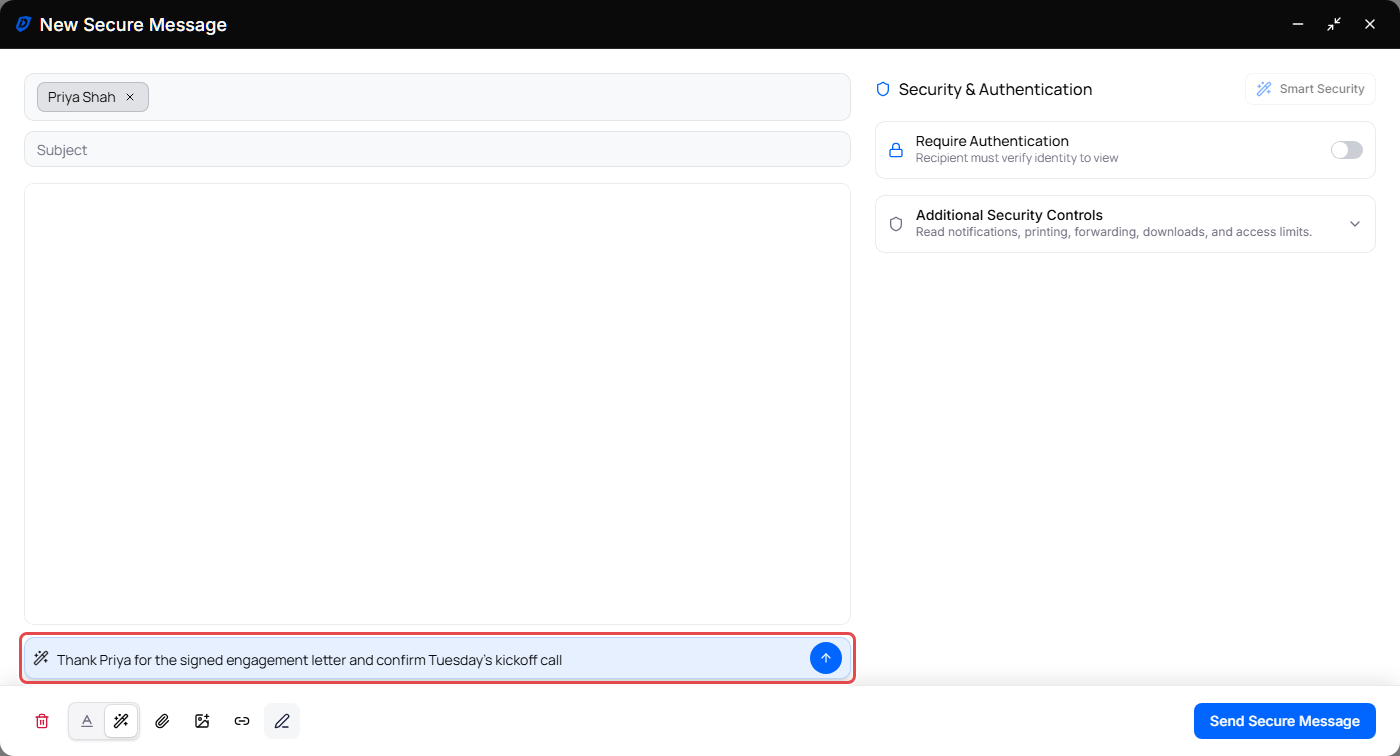Screen dimensions: 1400x756
Task: Insert a link using the chain icon
Action: [x=242, y=721]
